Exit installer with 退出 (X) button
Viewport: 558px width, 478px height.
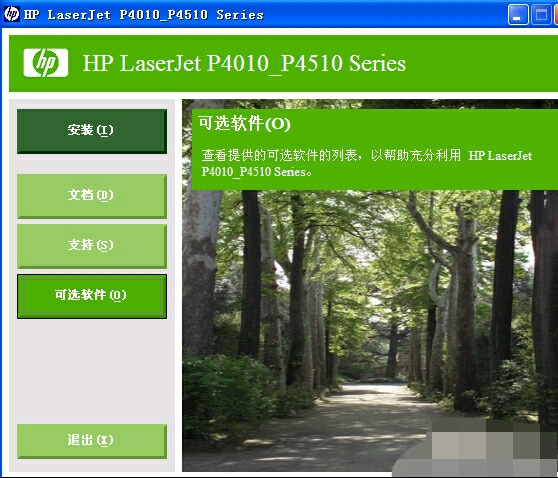coord(92,441)
